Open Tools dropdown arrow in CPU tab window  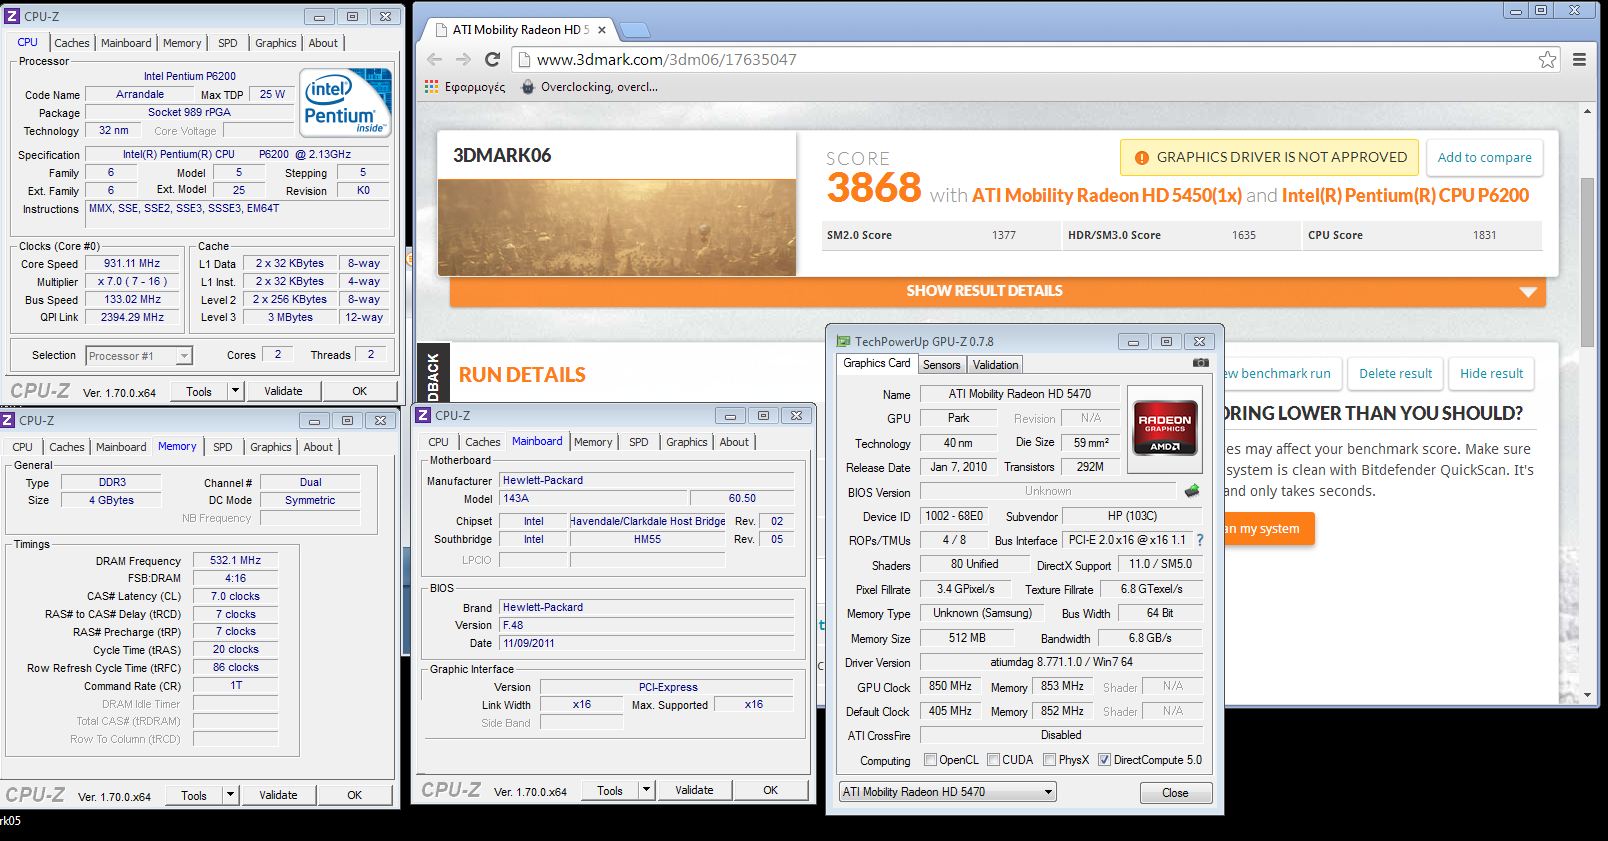236,391
